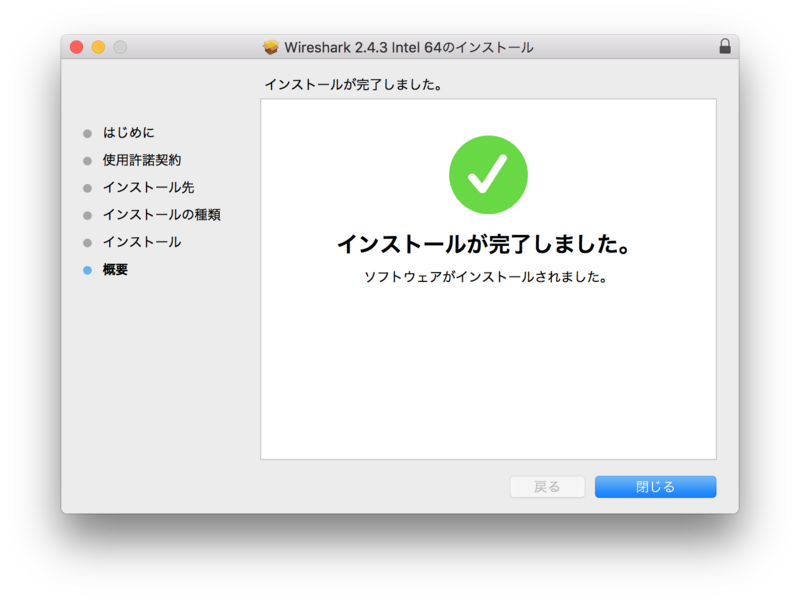Click the blue 閉じる button
Image resolution: width=800 pixels, height=601 pixels.
655,487
